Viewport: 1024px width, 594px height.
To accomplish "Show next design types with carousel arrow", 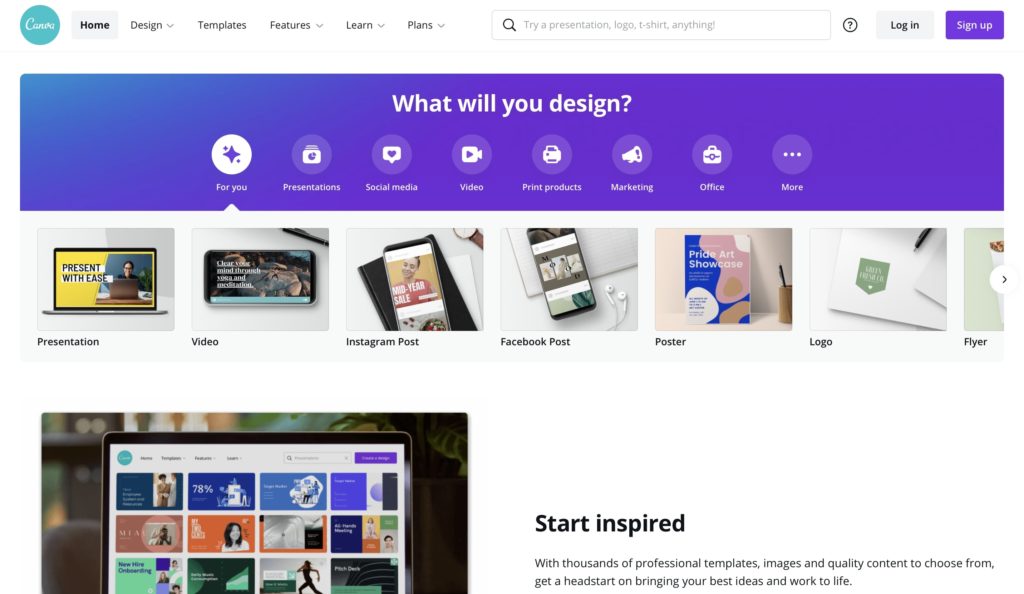I will [1004, 279].
